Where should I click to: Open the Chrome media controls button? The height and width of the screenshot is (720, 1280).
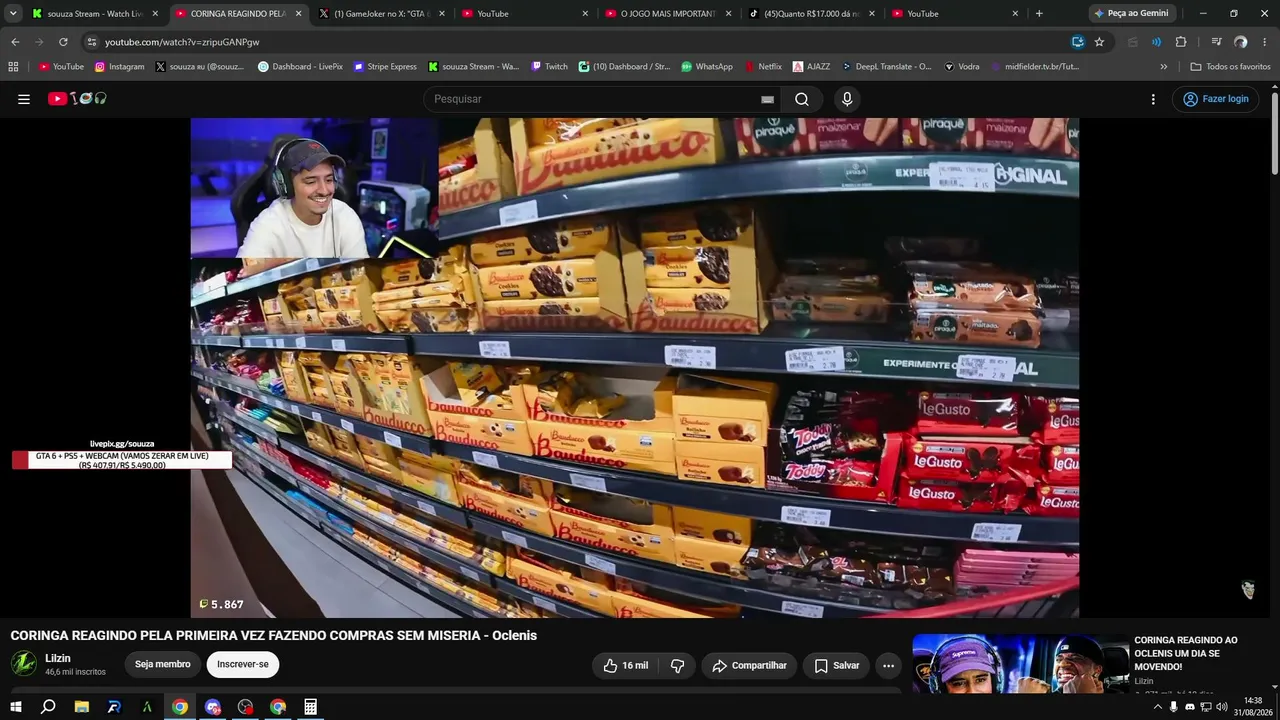(x=1217, y=42)
